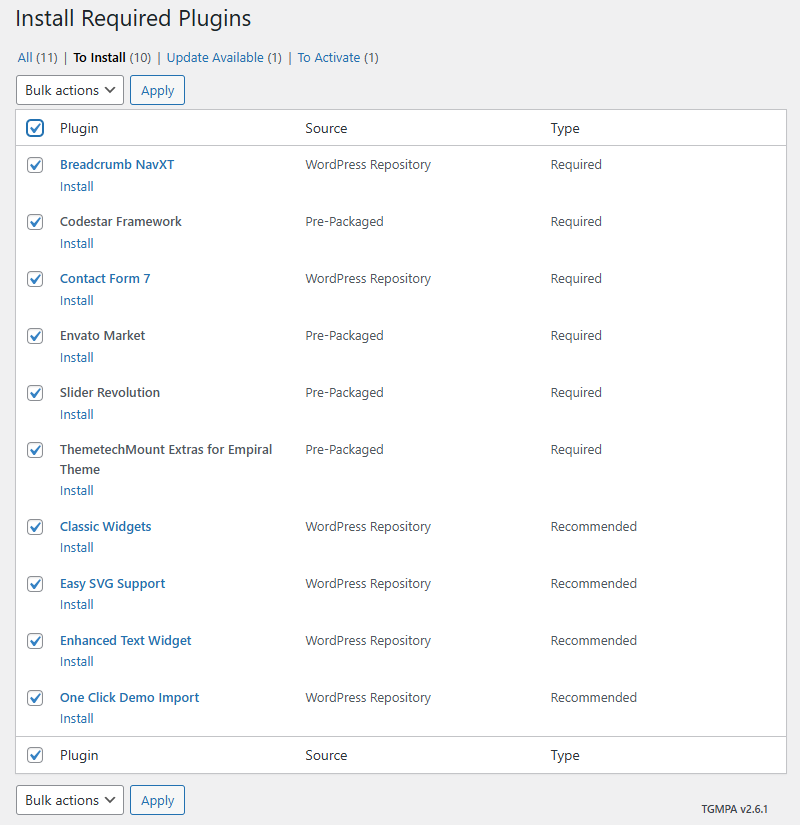Install the Easy SVG Support plugin
This screenshot has height=825, width=800.
[77, 604]
